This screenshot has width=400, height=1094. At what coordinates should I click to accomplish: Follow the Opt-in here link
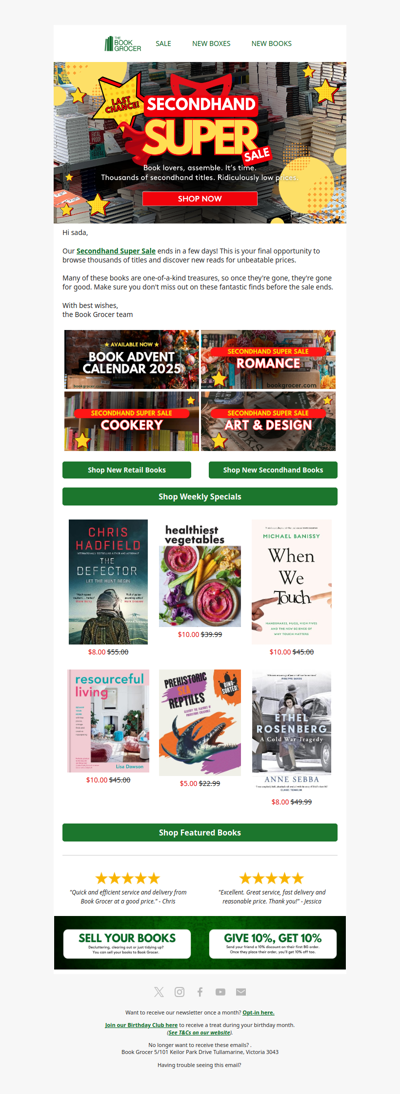pos(258,1012)
